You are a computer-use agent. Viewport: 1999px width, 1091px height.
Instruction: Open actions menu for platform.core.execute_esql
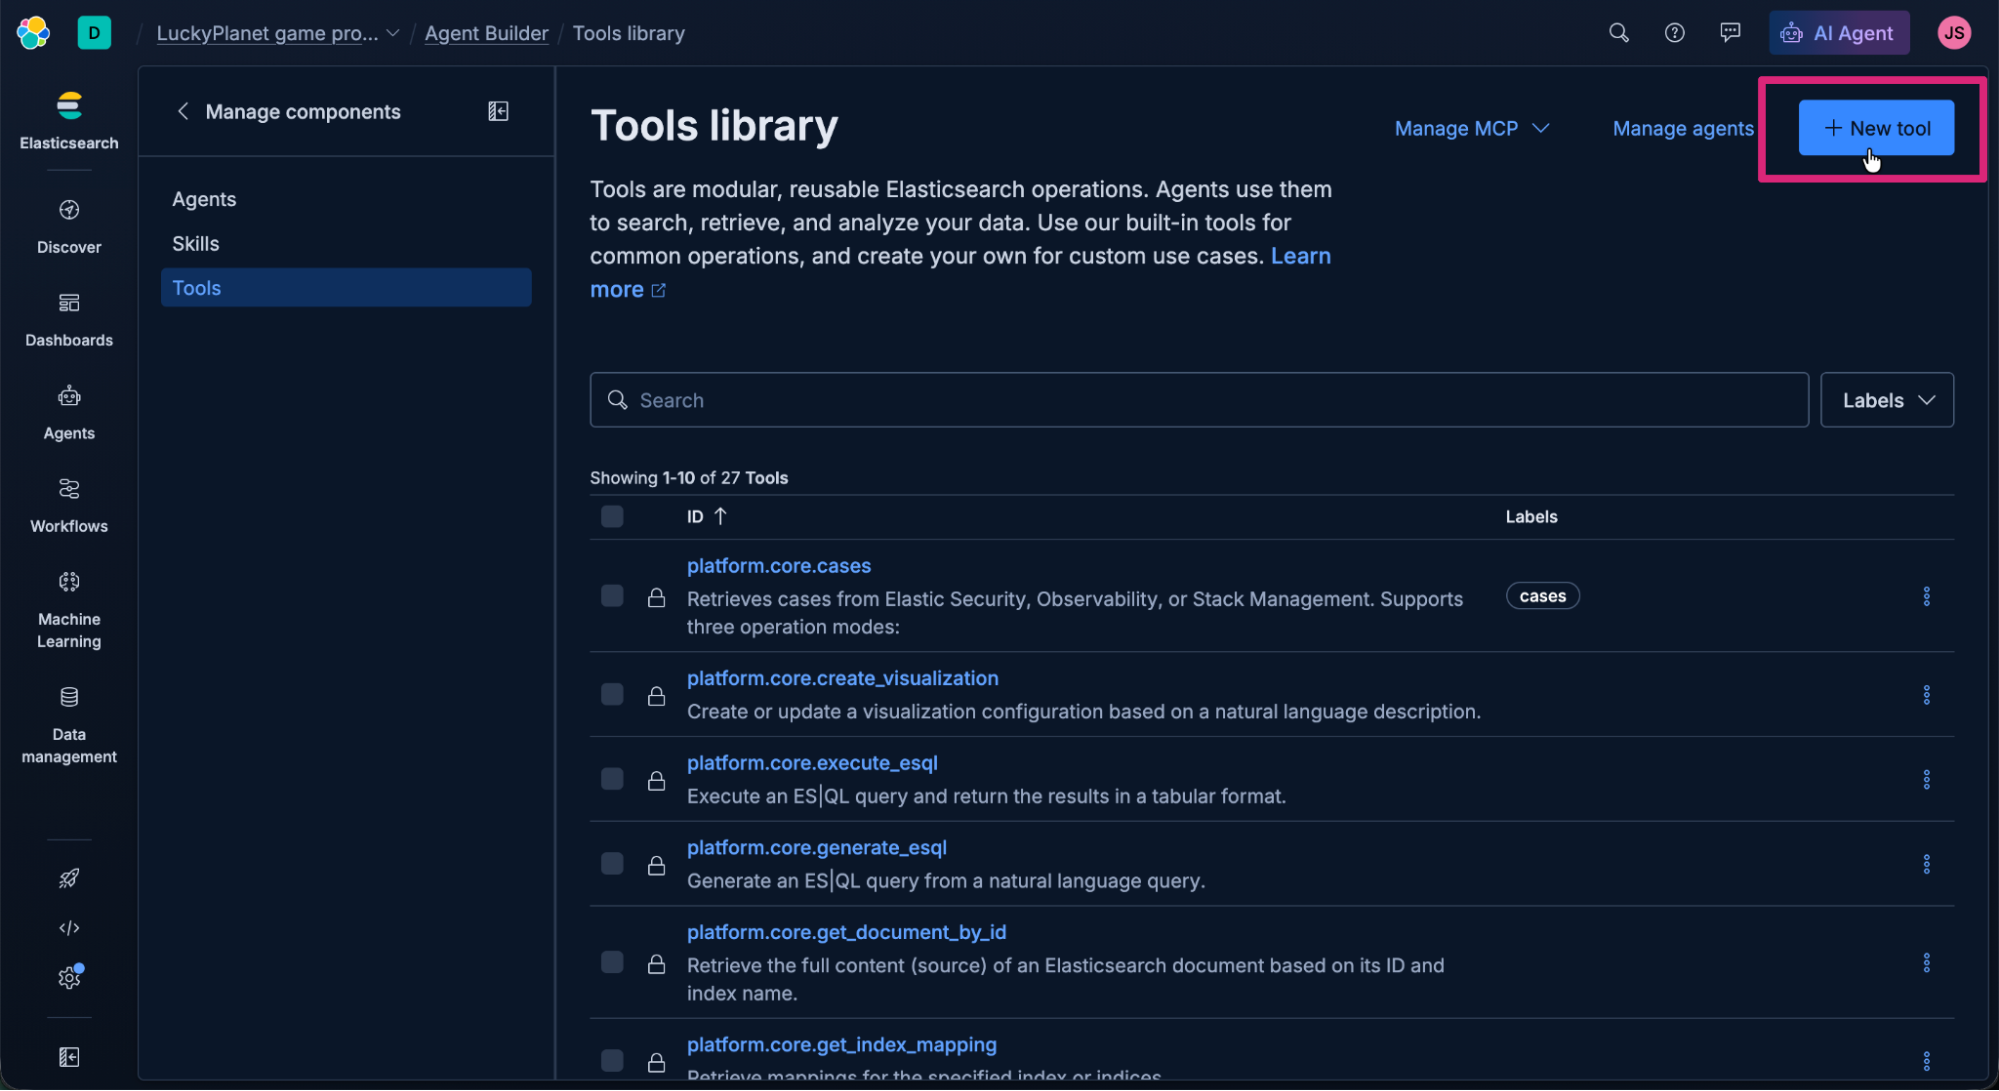(1926, 779)
